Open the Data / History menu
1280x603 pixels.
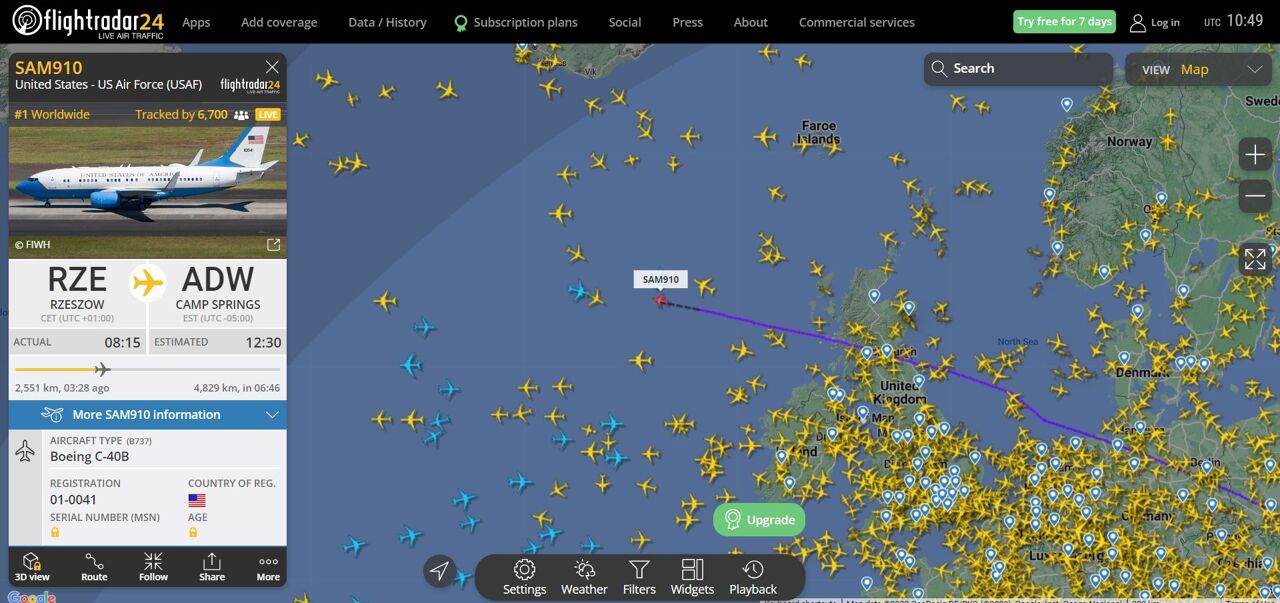[x=387, y=22]
